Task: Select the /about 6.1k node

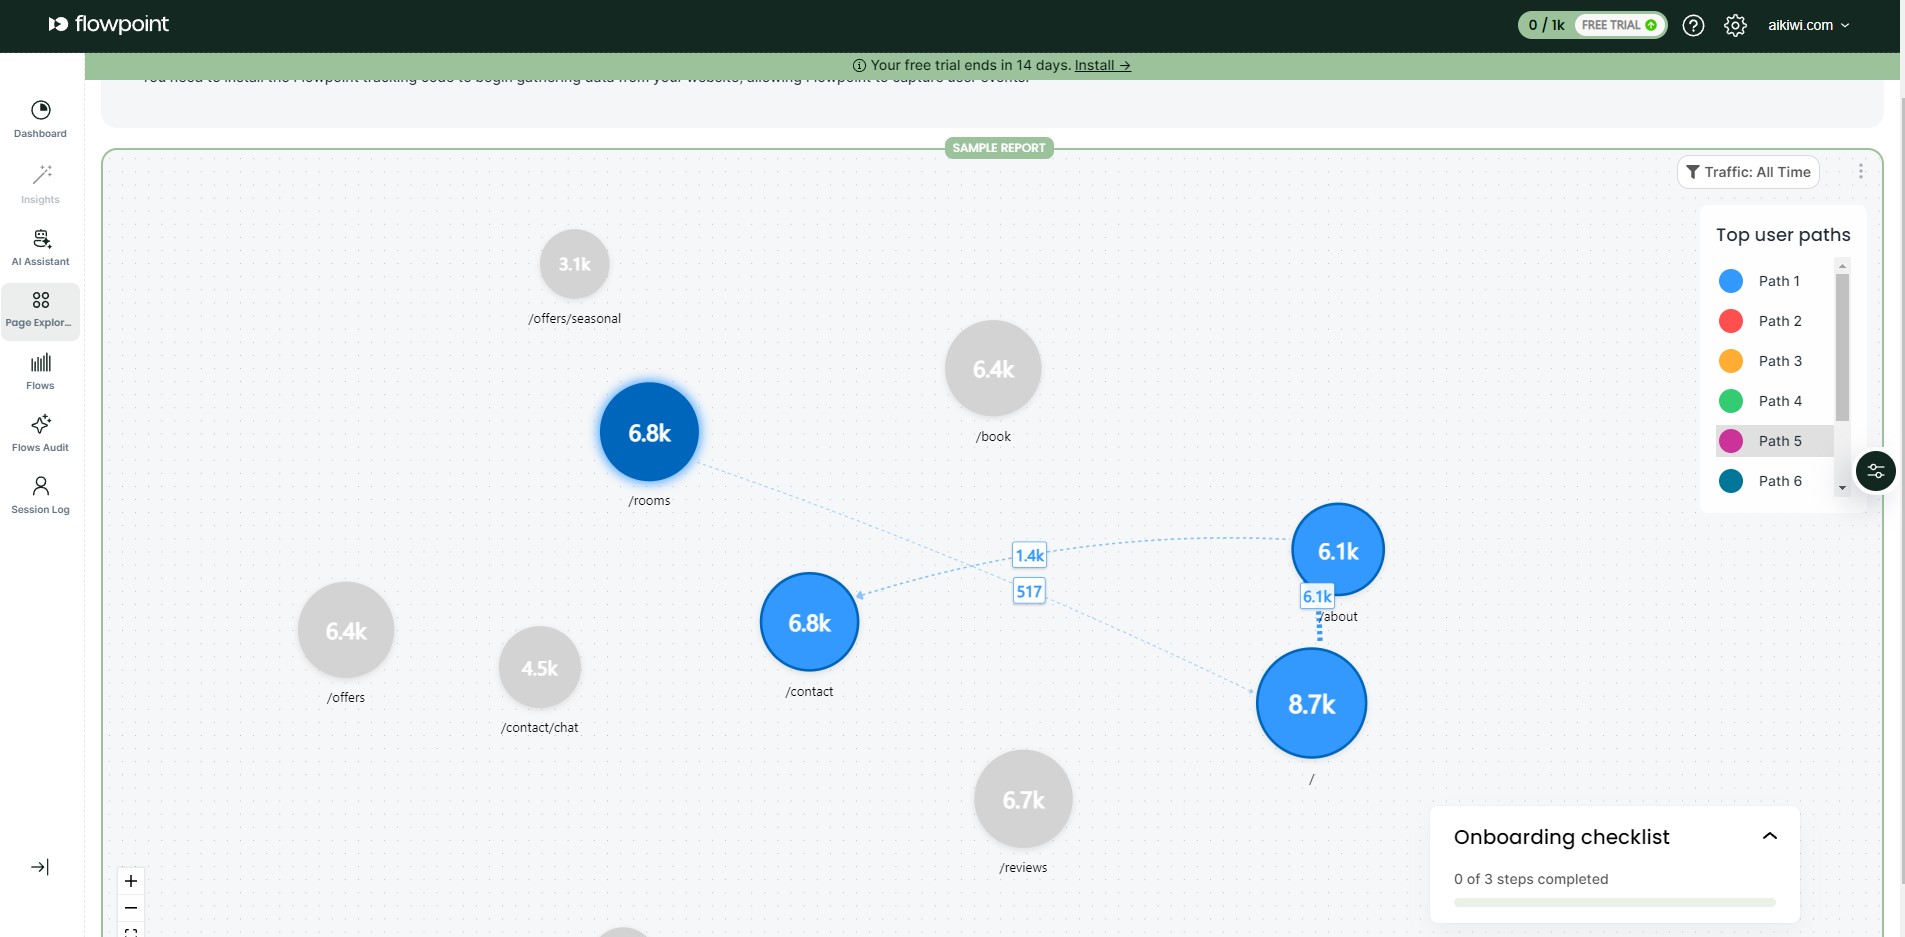Action: click(1338, 550)
